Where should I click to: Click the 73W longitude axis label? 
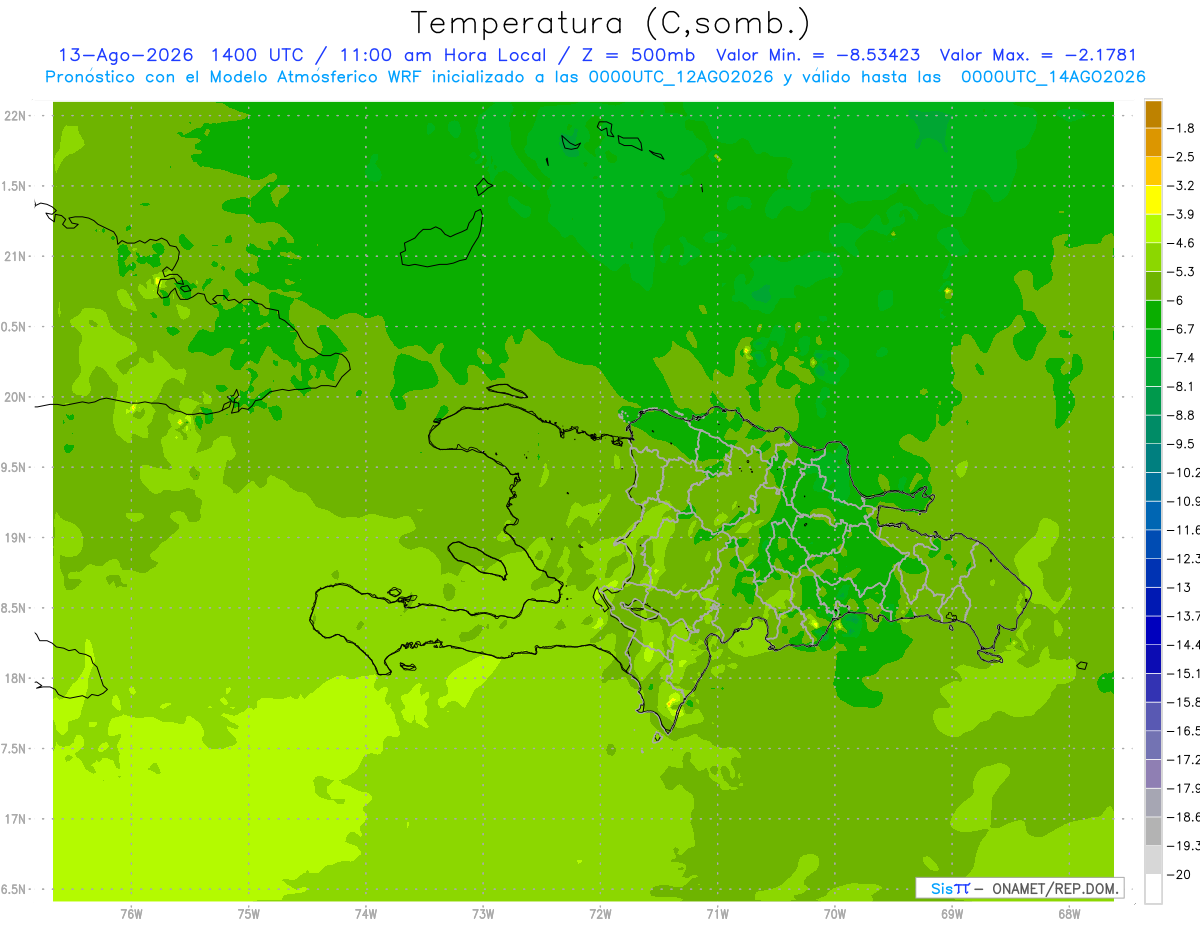[x=483, y=914]
